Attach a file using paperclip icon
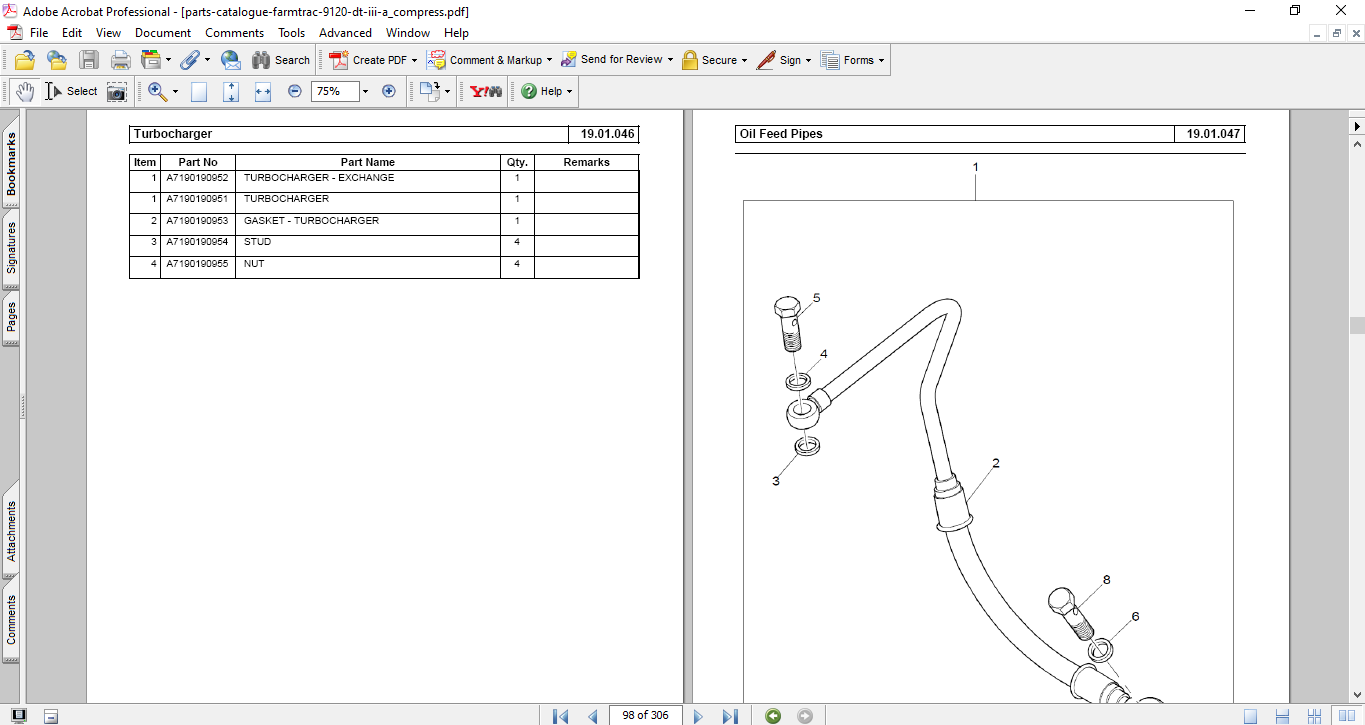 tap(190, 60)
